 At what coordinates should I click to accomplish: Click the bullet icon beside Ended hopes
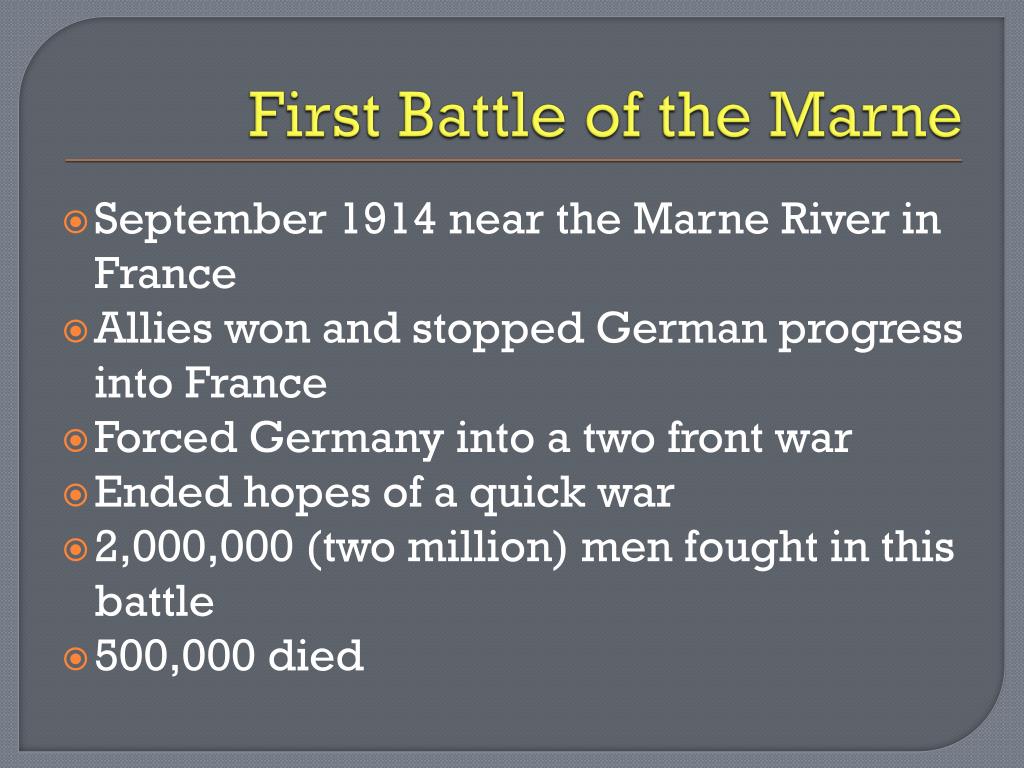point(76,495)
